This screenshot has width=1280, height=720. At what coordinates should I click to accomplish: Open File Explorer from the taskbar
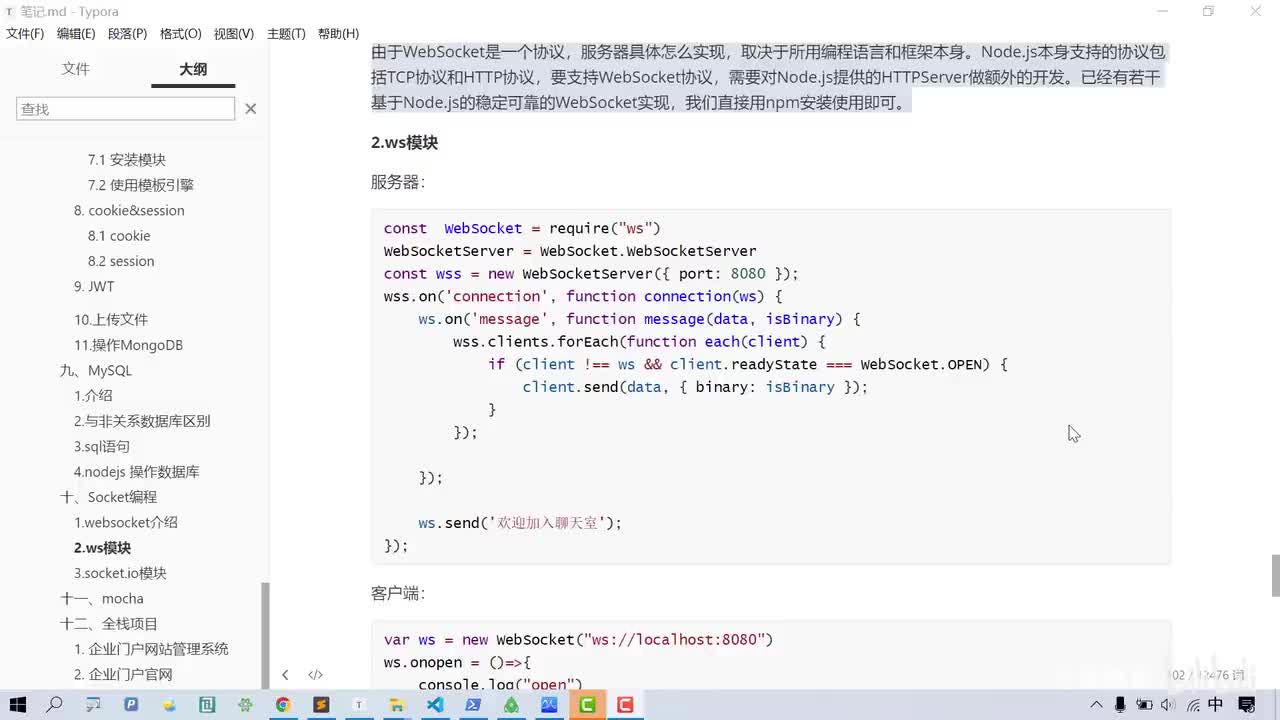click(x=397, y=705)
